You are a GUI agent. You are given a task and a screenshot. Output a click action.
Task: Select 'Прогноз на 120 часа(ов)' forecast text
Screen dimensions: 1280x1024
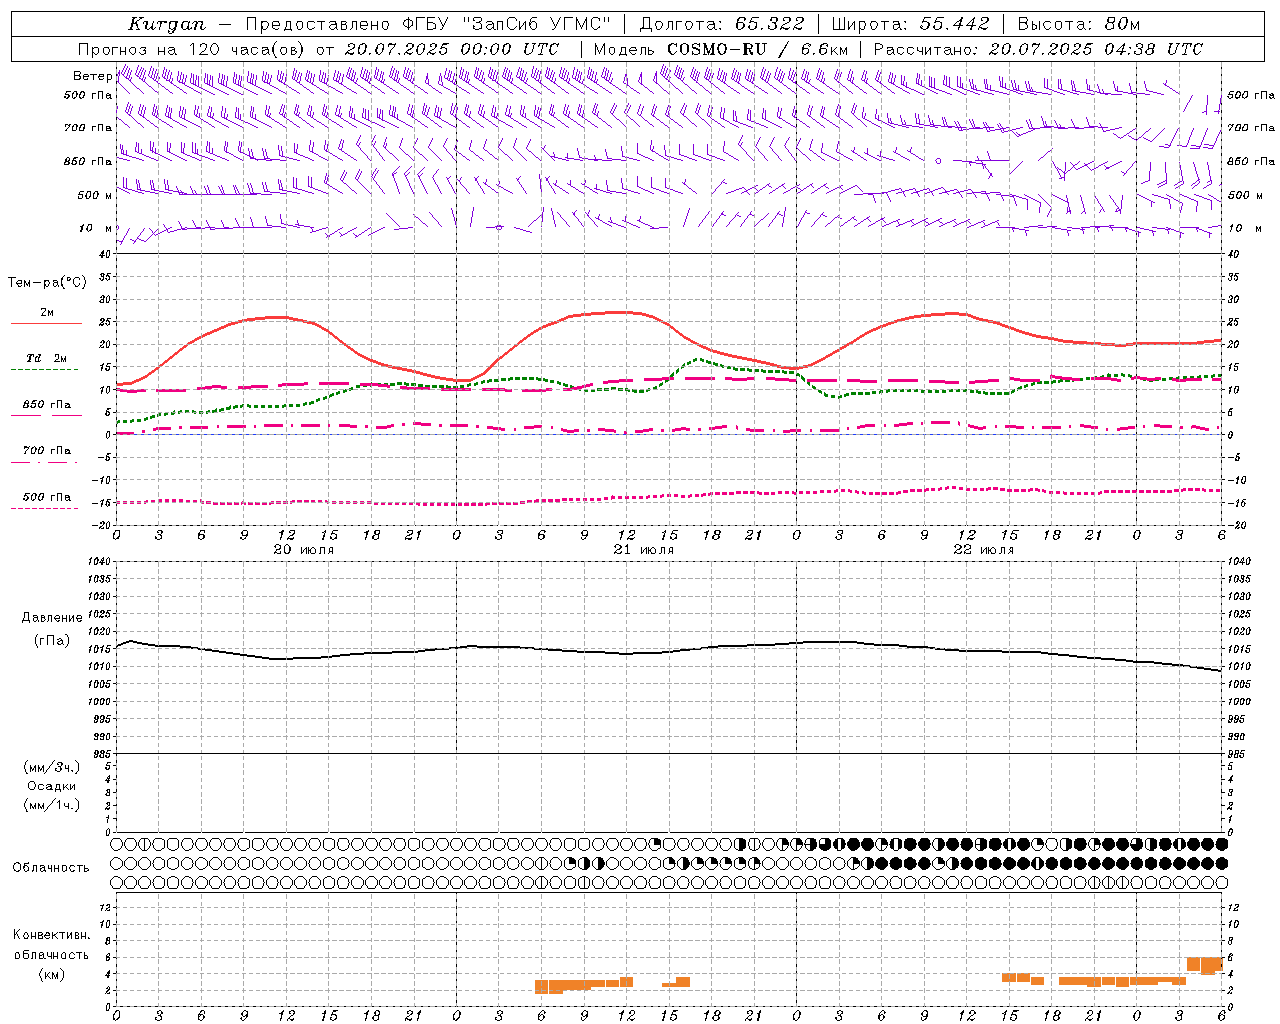pos(192,49)
